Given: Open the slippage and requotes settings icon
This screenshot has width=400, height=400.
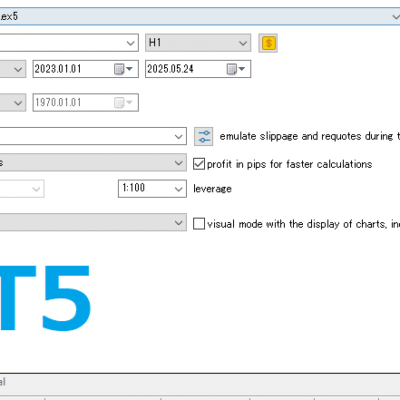Looking at the screenshot, I should click(204, 136).
